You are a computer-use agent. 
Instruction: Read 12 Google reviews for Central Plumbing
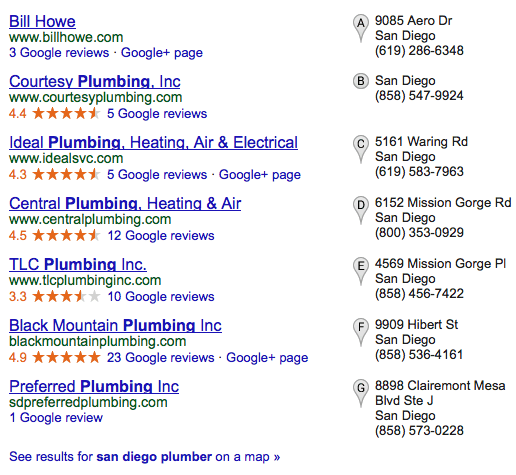161,236
